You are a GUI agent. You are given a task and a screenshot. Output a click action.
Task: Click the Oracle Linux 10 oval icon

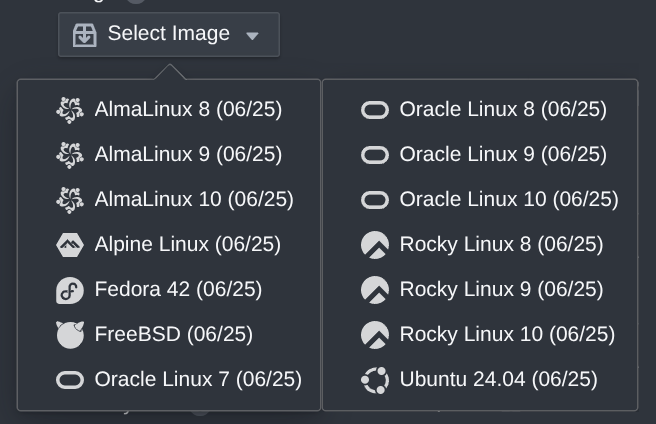(374, 200)
